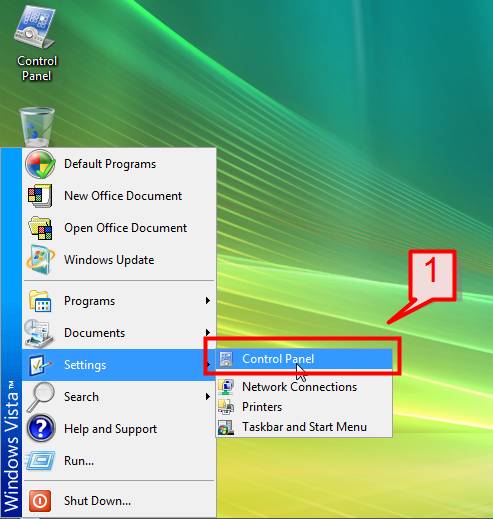Expand the Documents submenu arrow
Image resolution: width=493 pixels, height=519 pixels.
click(x=208, y=333)
